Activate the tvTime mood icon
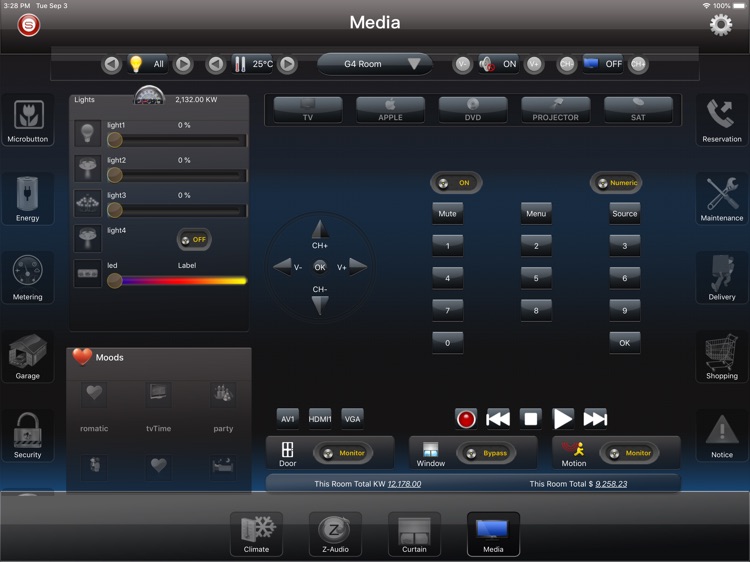The height and width of the screenshot is (562, 750). click(x=158, y=393)
